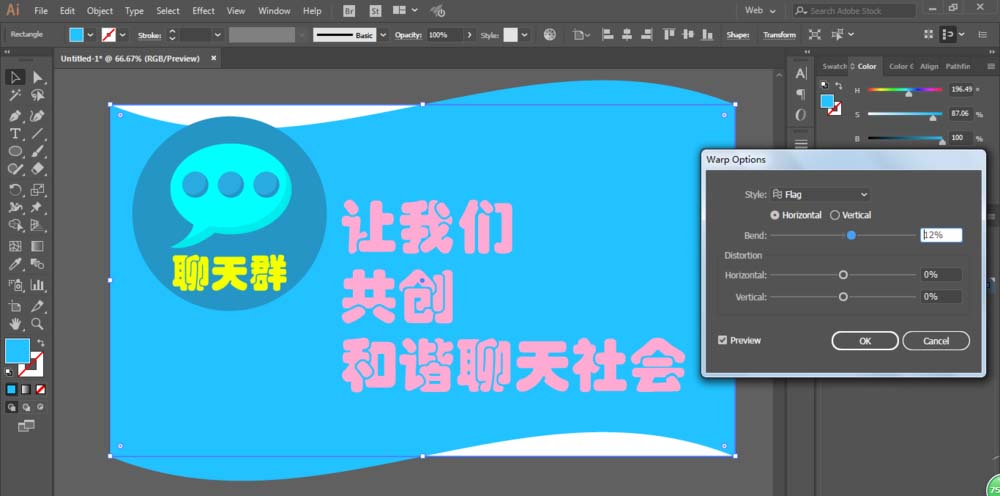Image resolution: width=1000 pixels, height=496 pixels.
Task: Switch to Swatches panel tab
Action: pyautogui.click(x=834, y=66)
